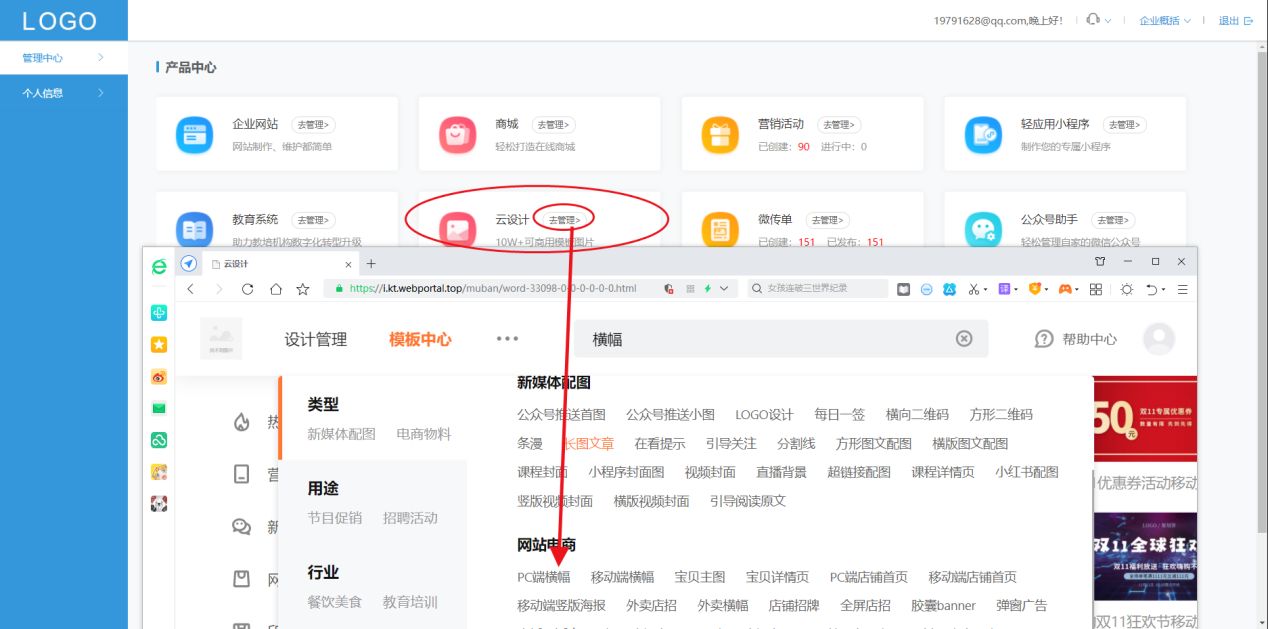1268x629 pixels.
Task: Go to browser home page icon
Action: 275,289
